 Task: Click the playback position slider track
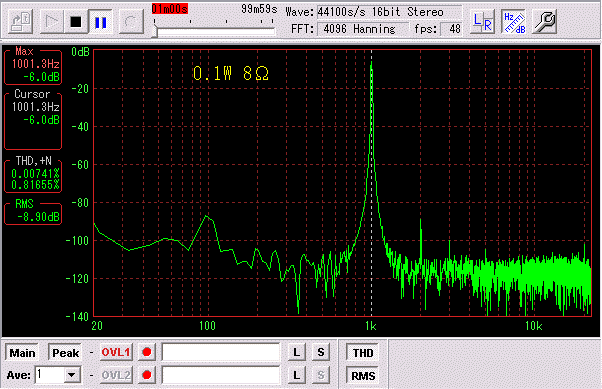(214, 32)
